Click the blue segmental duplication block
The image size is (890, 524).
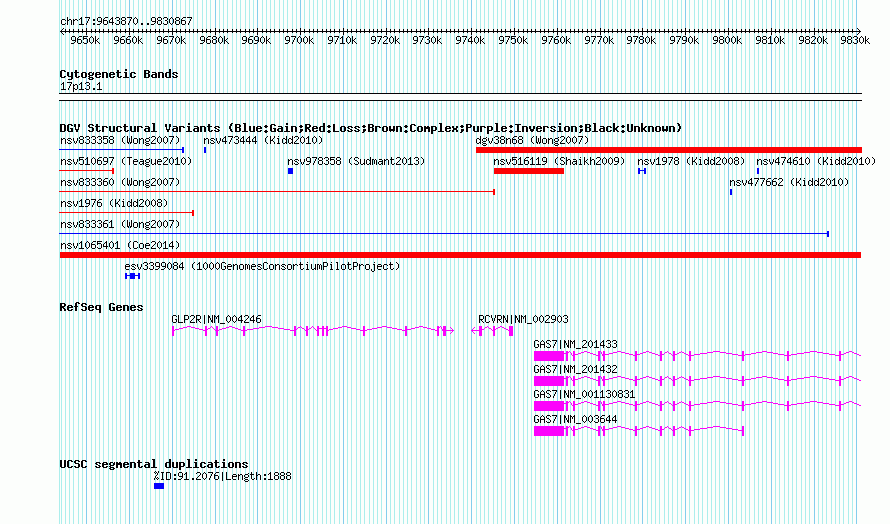tap(159, 486)
